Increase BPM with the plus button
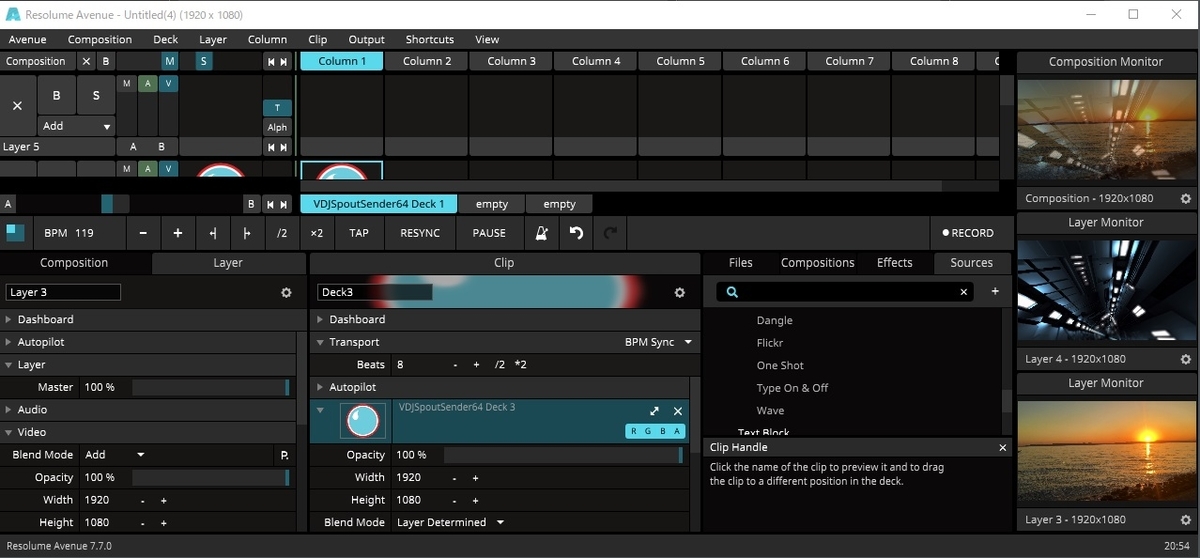The image size is (1200, 558). point(178,233)
